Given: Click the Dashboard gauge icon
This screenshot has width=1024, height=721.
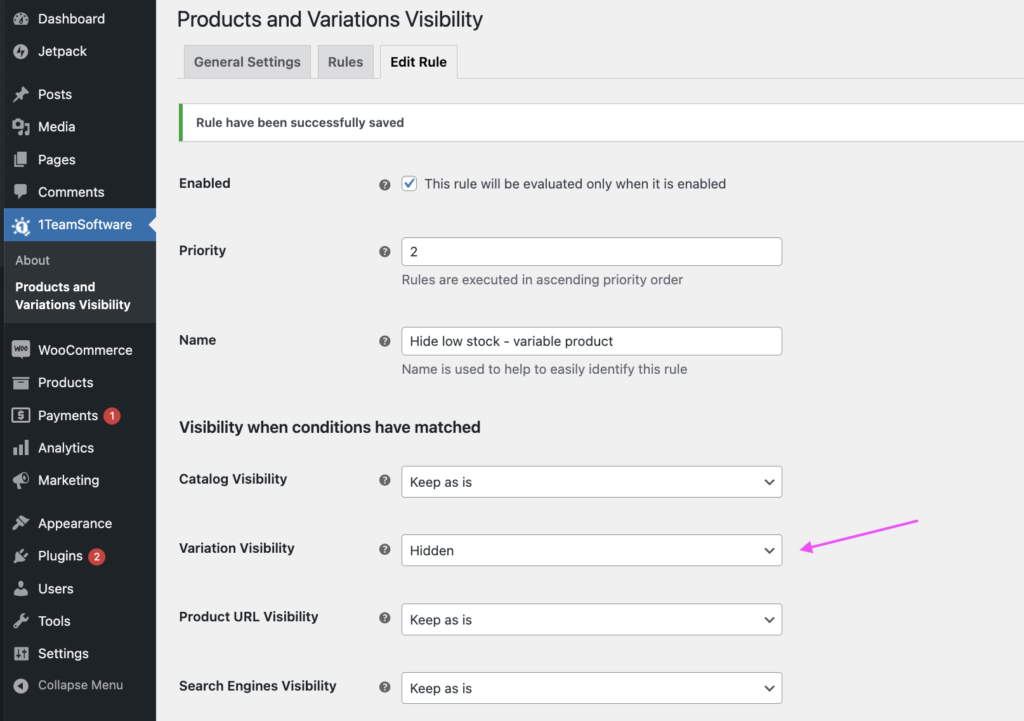Looking at the screenshot, I should 21,19.
